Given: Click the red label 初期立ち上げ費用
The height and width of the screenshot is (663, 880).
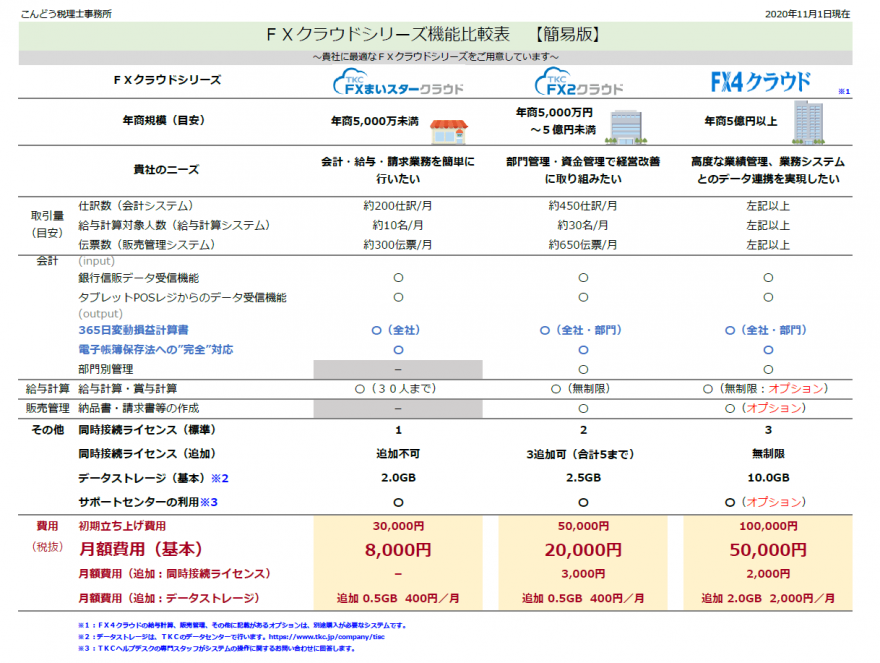Looking at the screenshot, I should coord(122,526).
